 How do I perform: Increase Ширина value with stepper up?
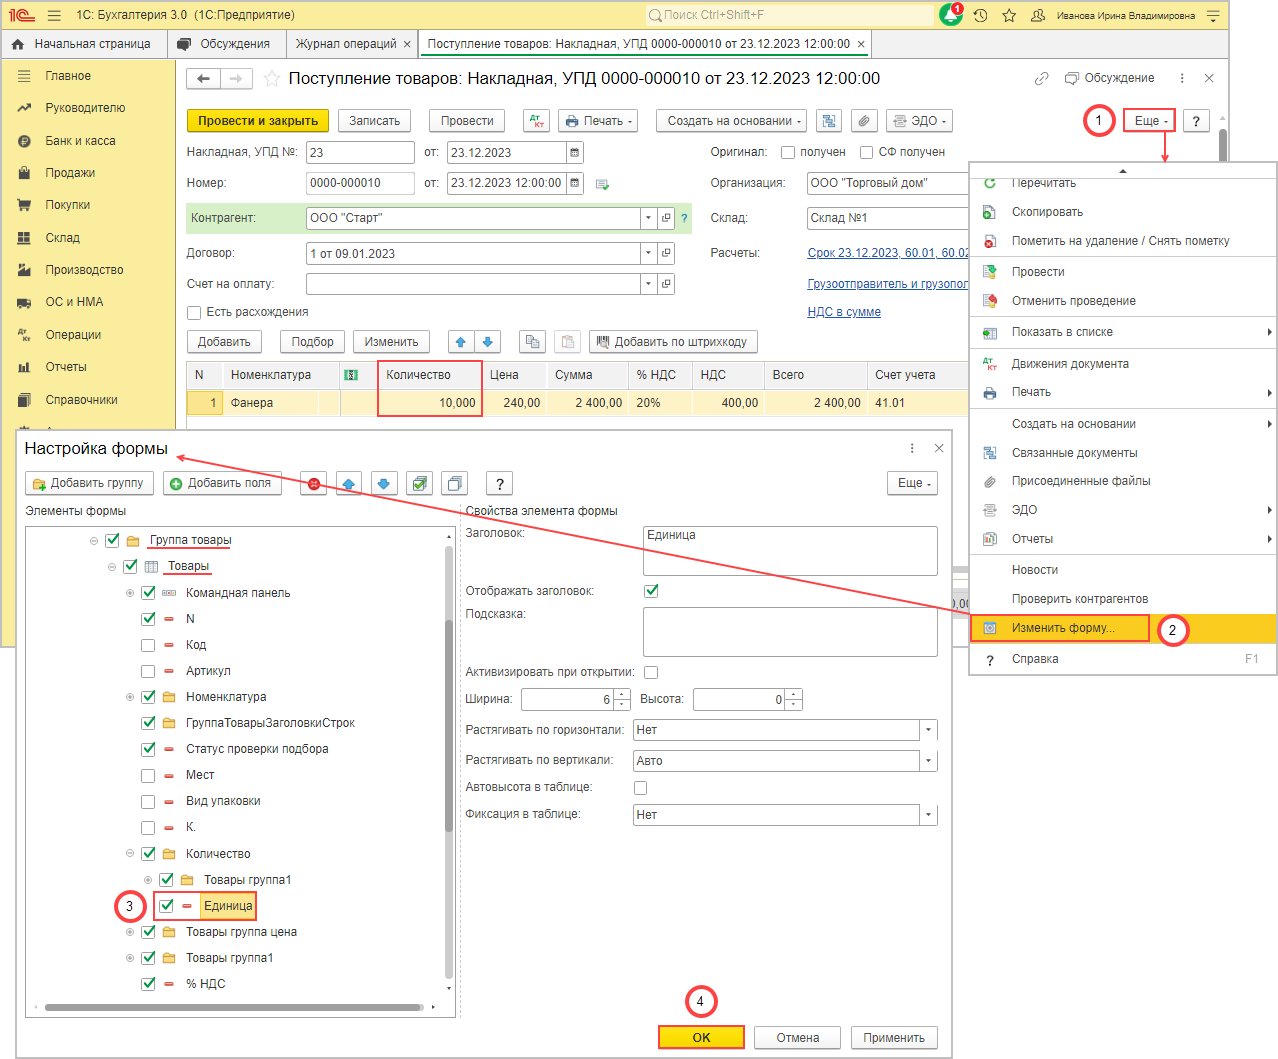(x=622, y=695)
